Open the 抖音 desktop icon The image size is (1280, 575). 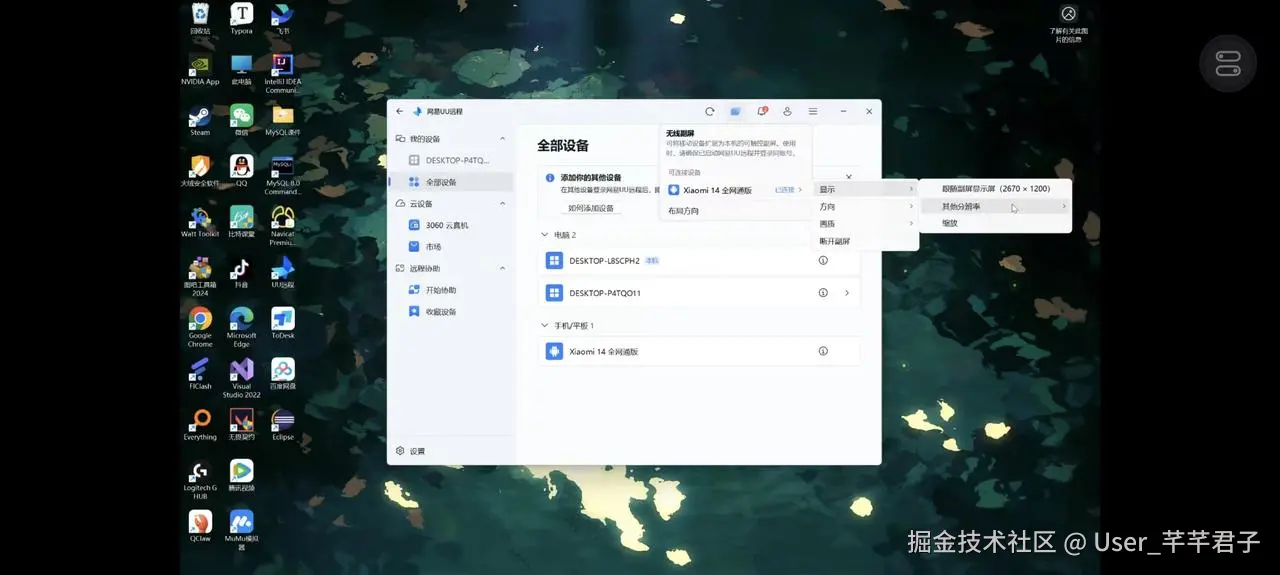point(241,273)
